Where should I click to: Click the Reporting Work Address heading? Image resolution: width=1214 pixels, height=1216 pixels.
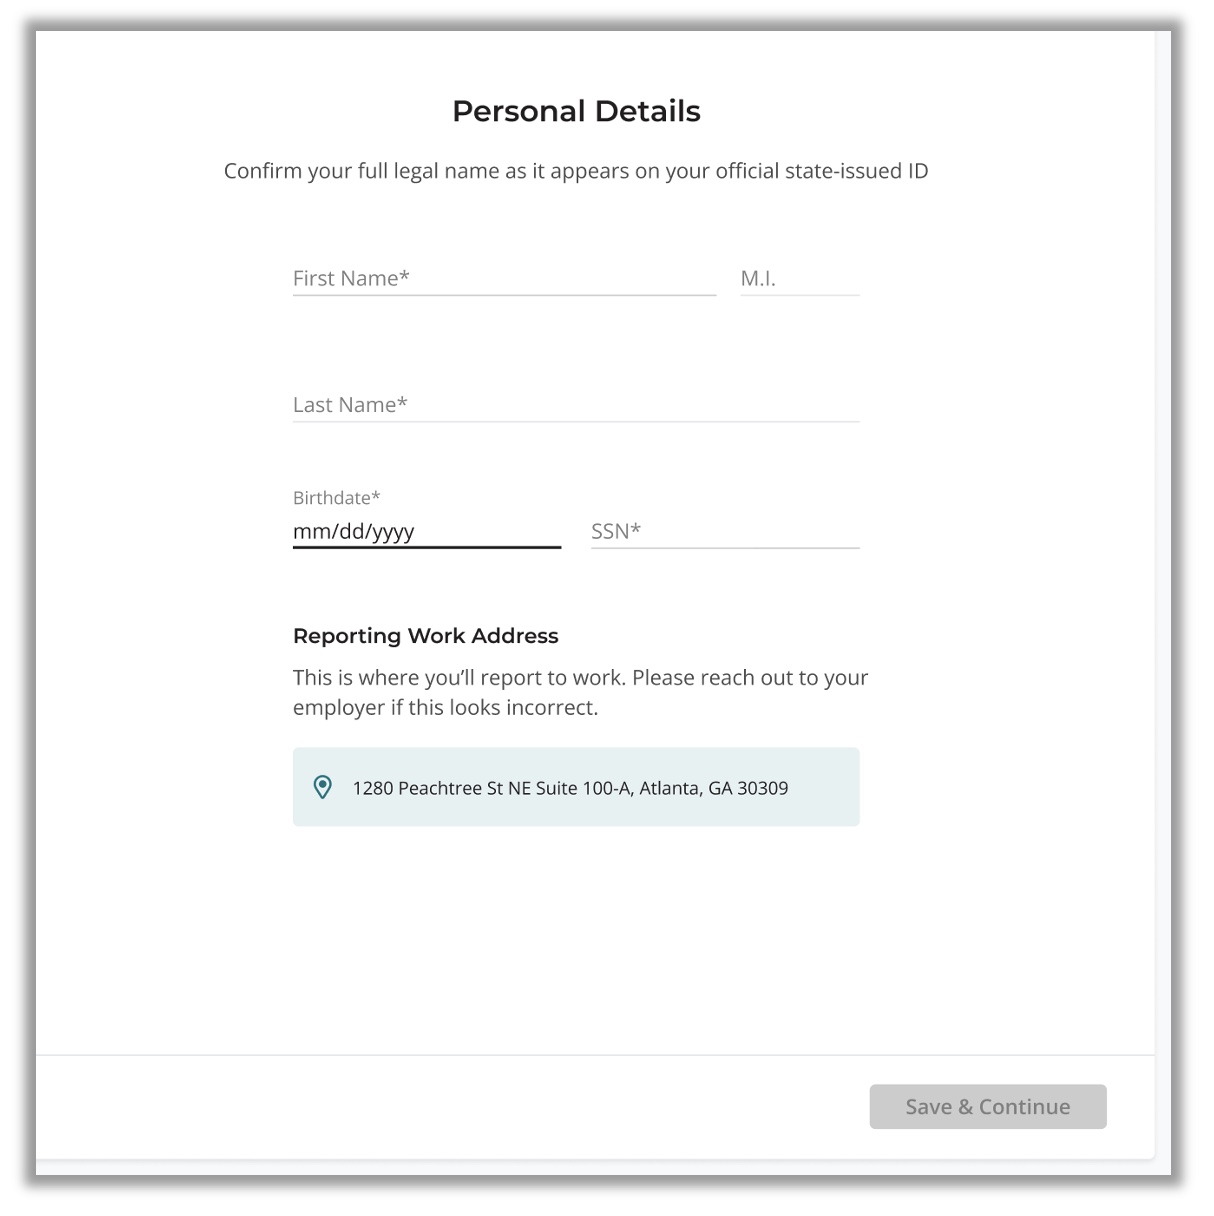point(426,636)
